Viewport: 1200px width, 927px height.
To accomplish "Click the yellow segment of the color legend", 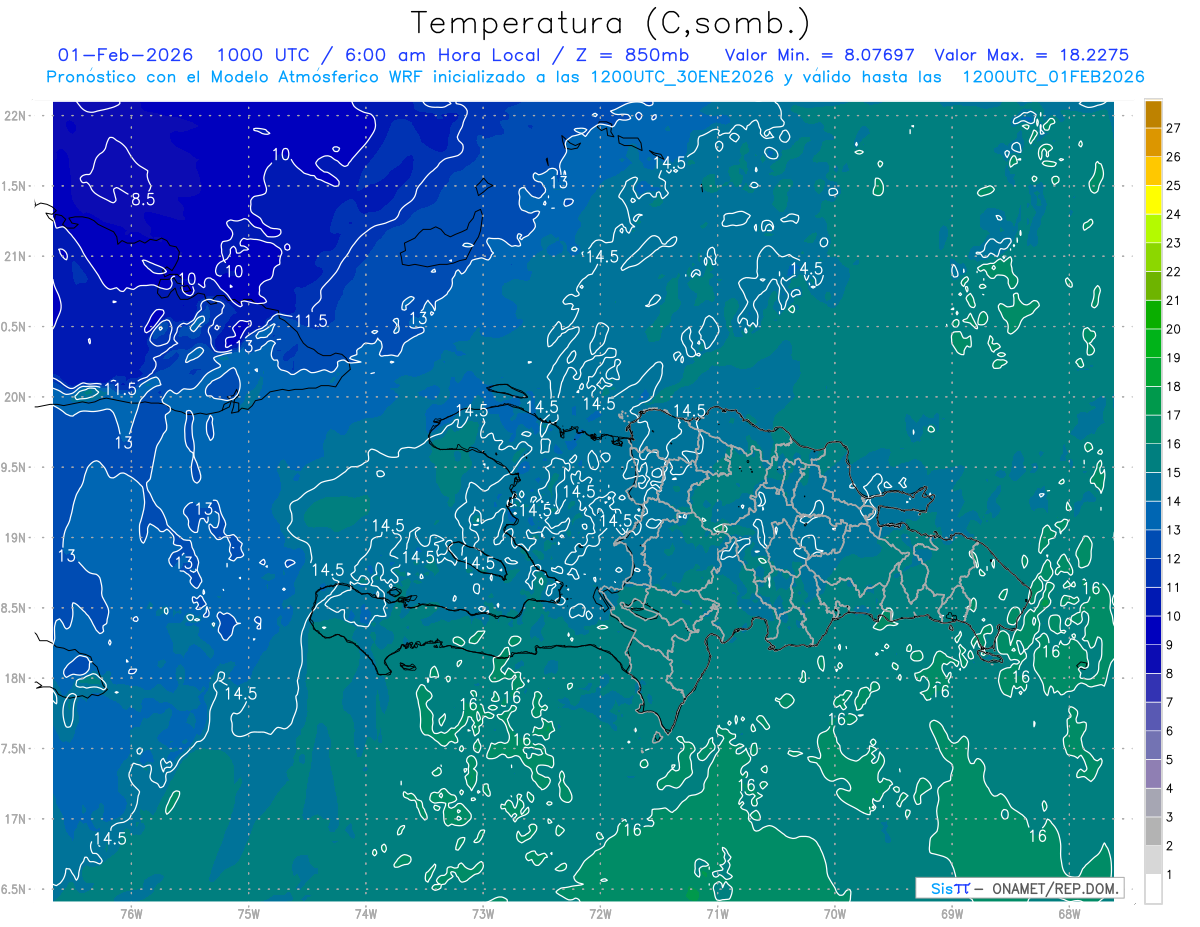I will click(x=1153, y=199).
